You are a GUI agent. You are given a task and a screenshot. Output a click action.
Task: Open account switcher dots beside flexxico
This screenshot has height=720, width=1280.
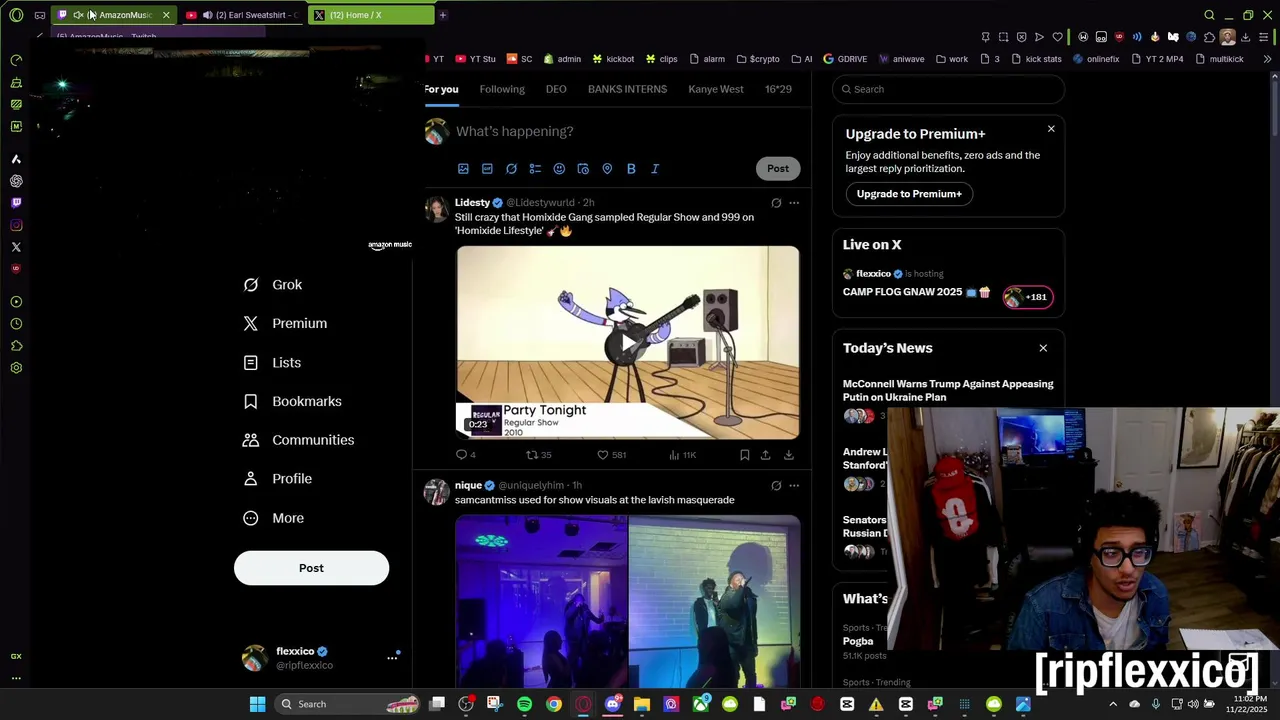tap(392, 658)
